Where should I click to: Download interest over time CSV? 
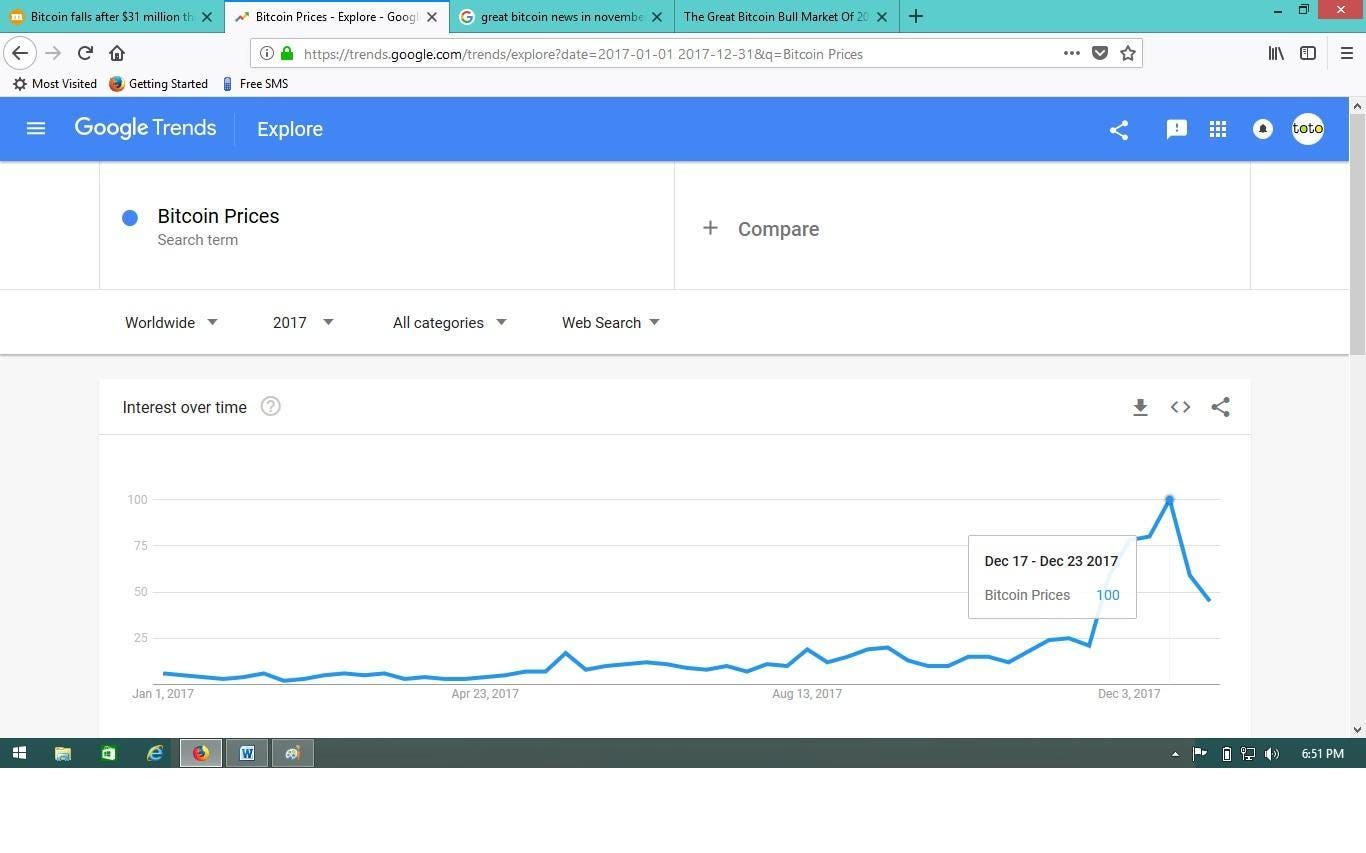(x=1140, y=407)
